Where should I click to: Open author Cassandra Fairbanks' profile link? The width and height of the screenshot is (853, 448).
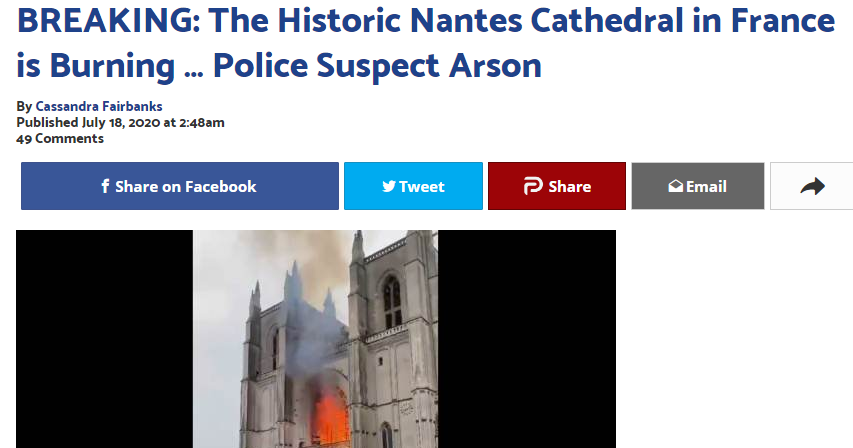tap(99, 106)
